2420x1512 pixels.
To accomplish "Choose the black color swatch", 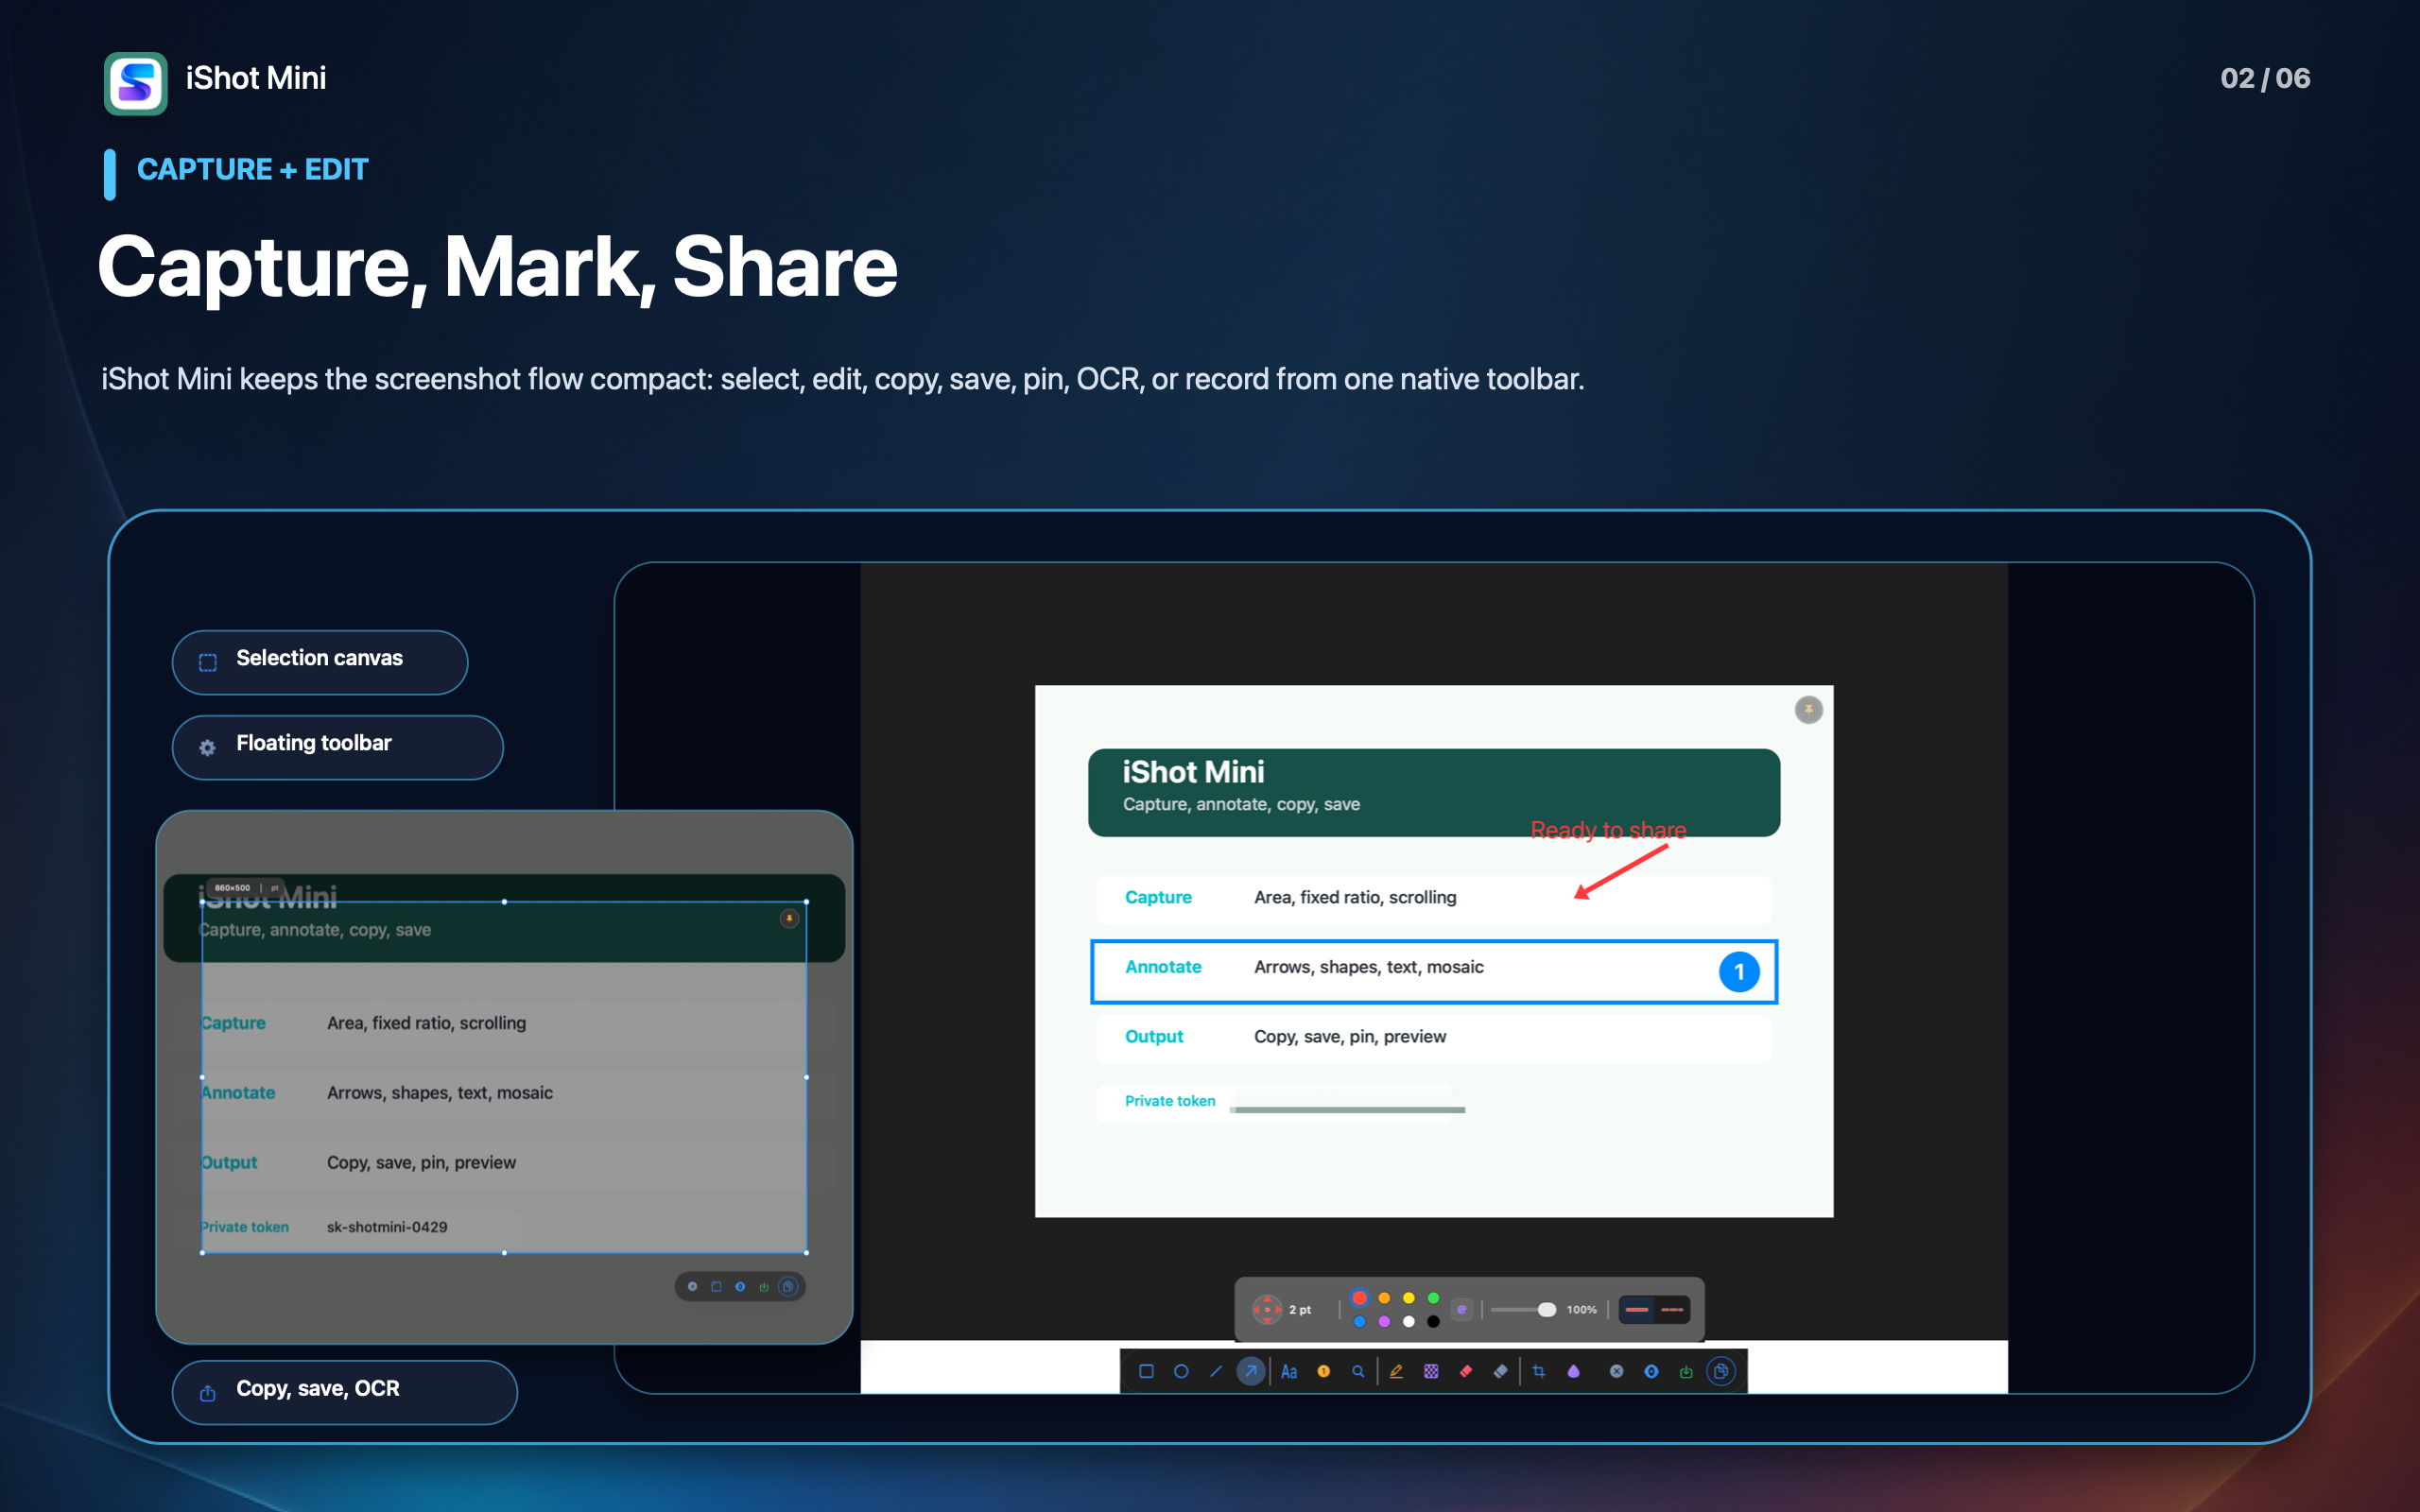I will point(1433,1321).
